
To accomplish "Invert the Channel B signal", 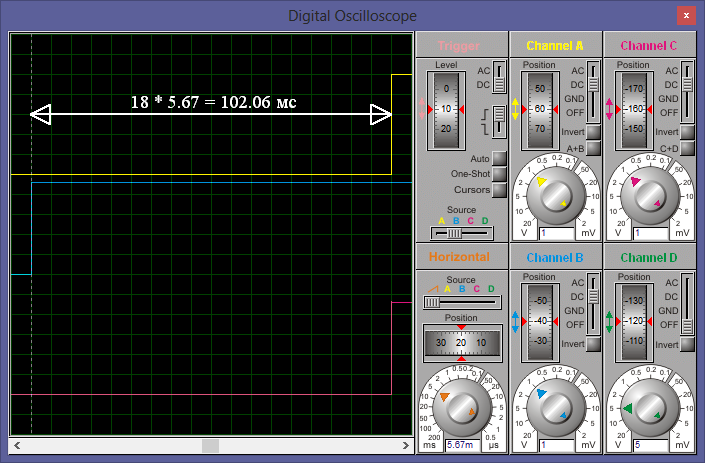I will [x=594, y=344].
